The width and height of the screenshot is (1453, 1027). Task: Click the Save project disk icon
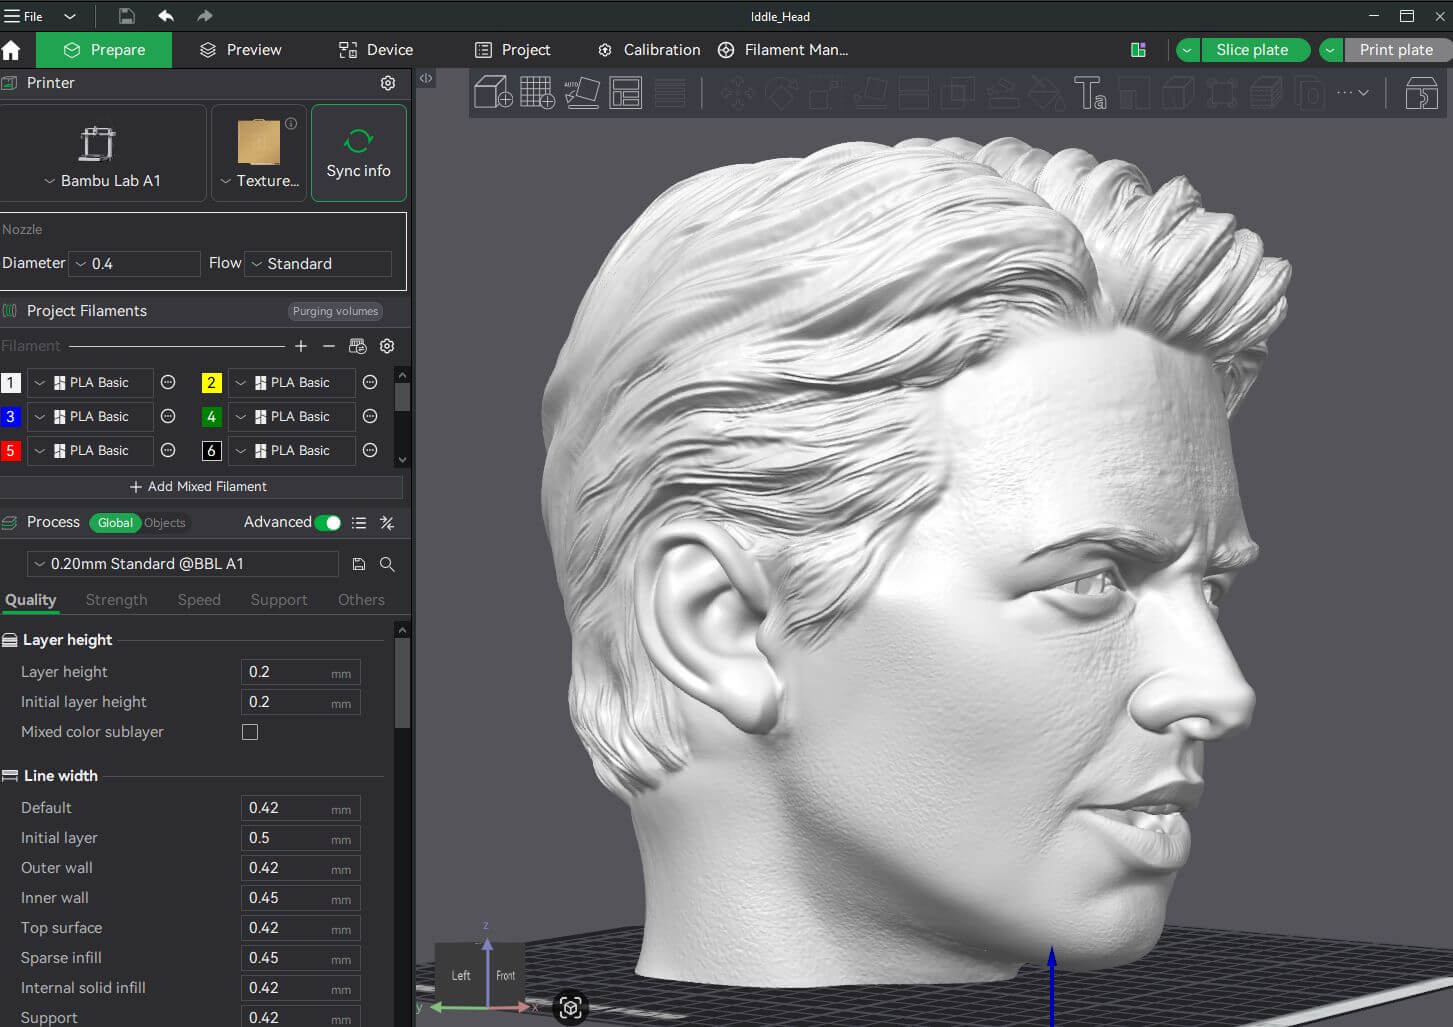tap(126, 16)
